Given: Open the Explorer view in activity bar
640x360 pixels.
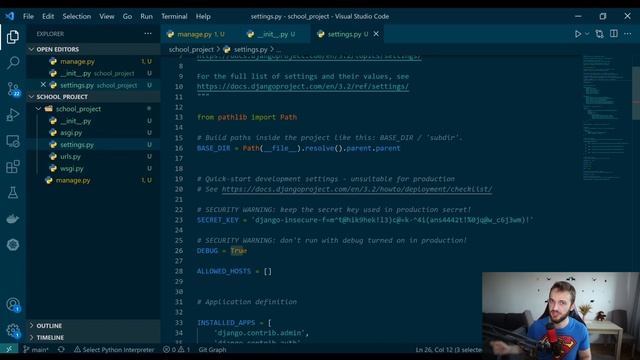Looking at the screenshot, I should pyautogui.click(x=13, y=37).
